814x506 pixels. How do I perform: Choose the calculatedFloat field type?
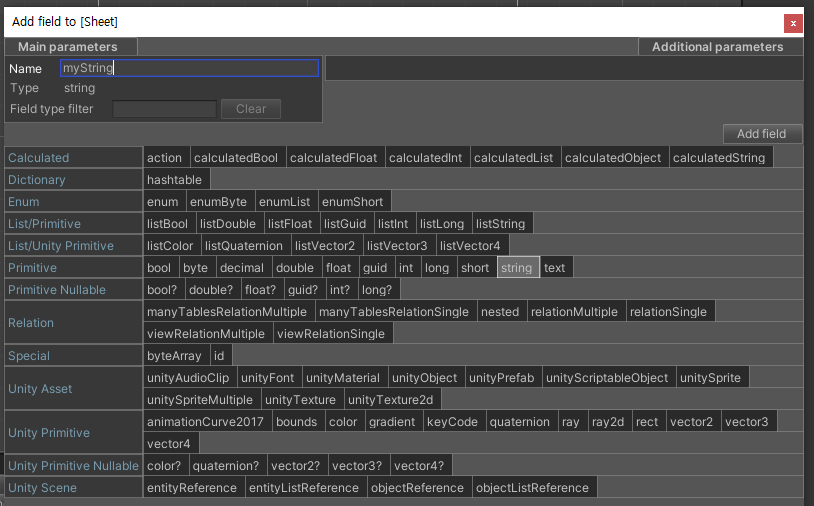334,158
